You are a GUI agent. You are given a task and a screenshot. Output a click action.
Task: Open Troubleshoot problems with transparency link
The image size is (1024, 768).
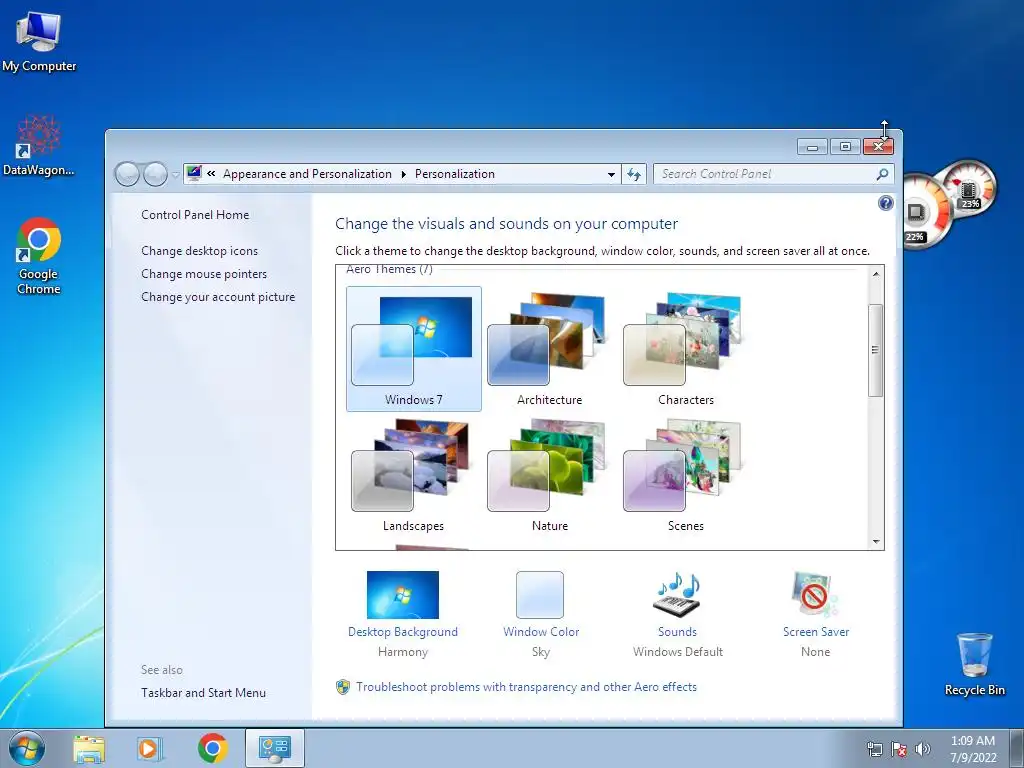(526, 687)
